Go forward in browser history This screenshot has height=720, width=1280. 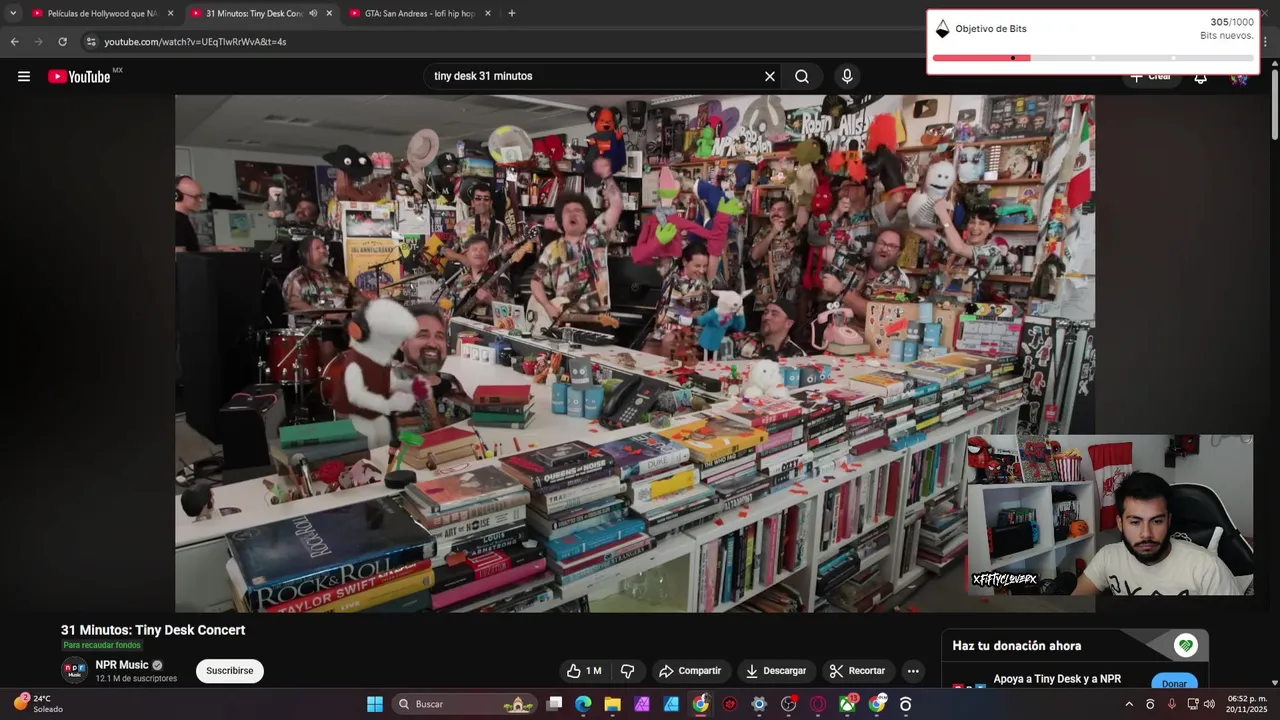38,42
